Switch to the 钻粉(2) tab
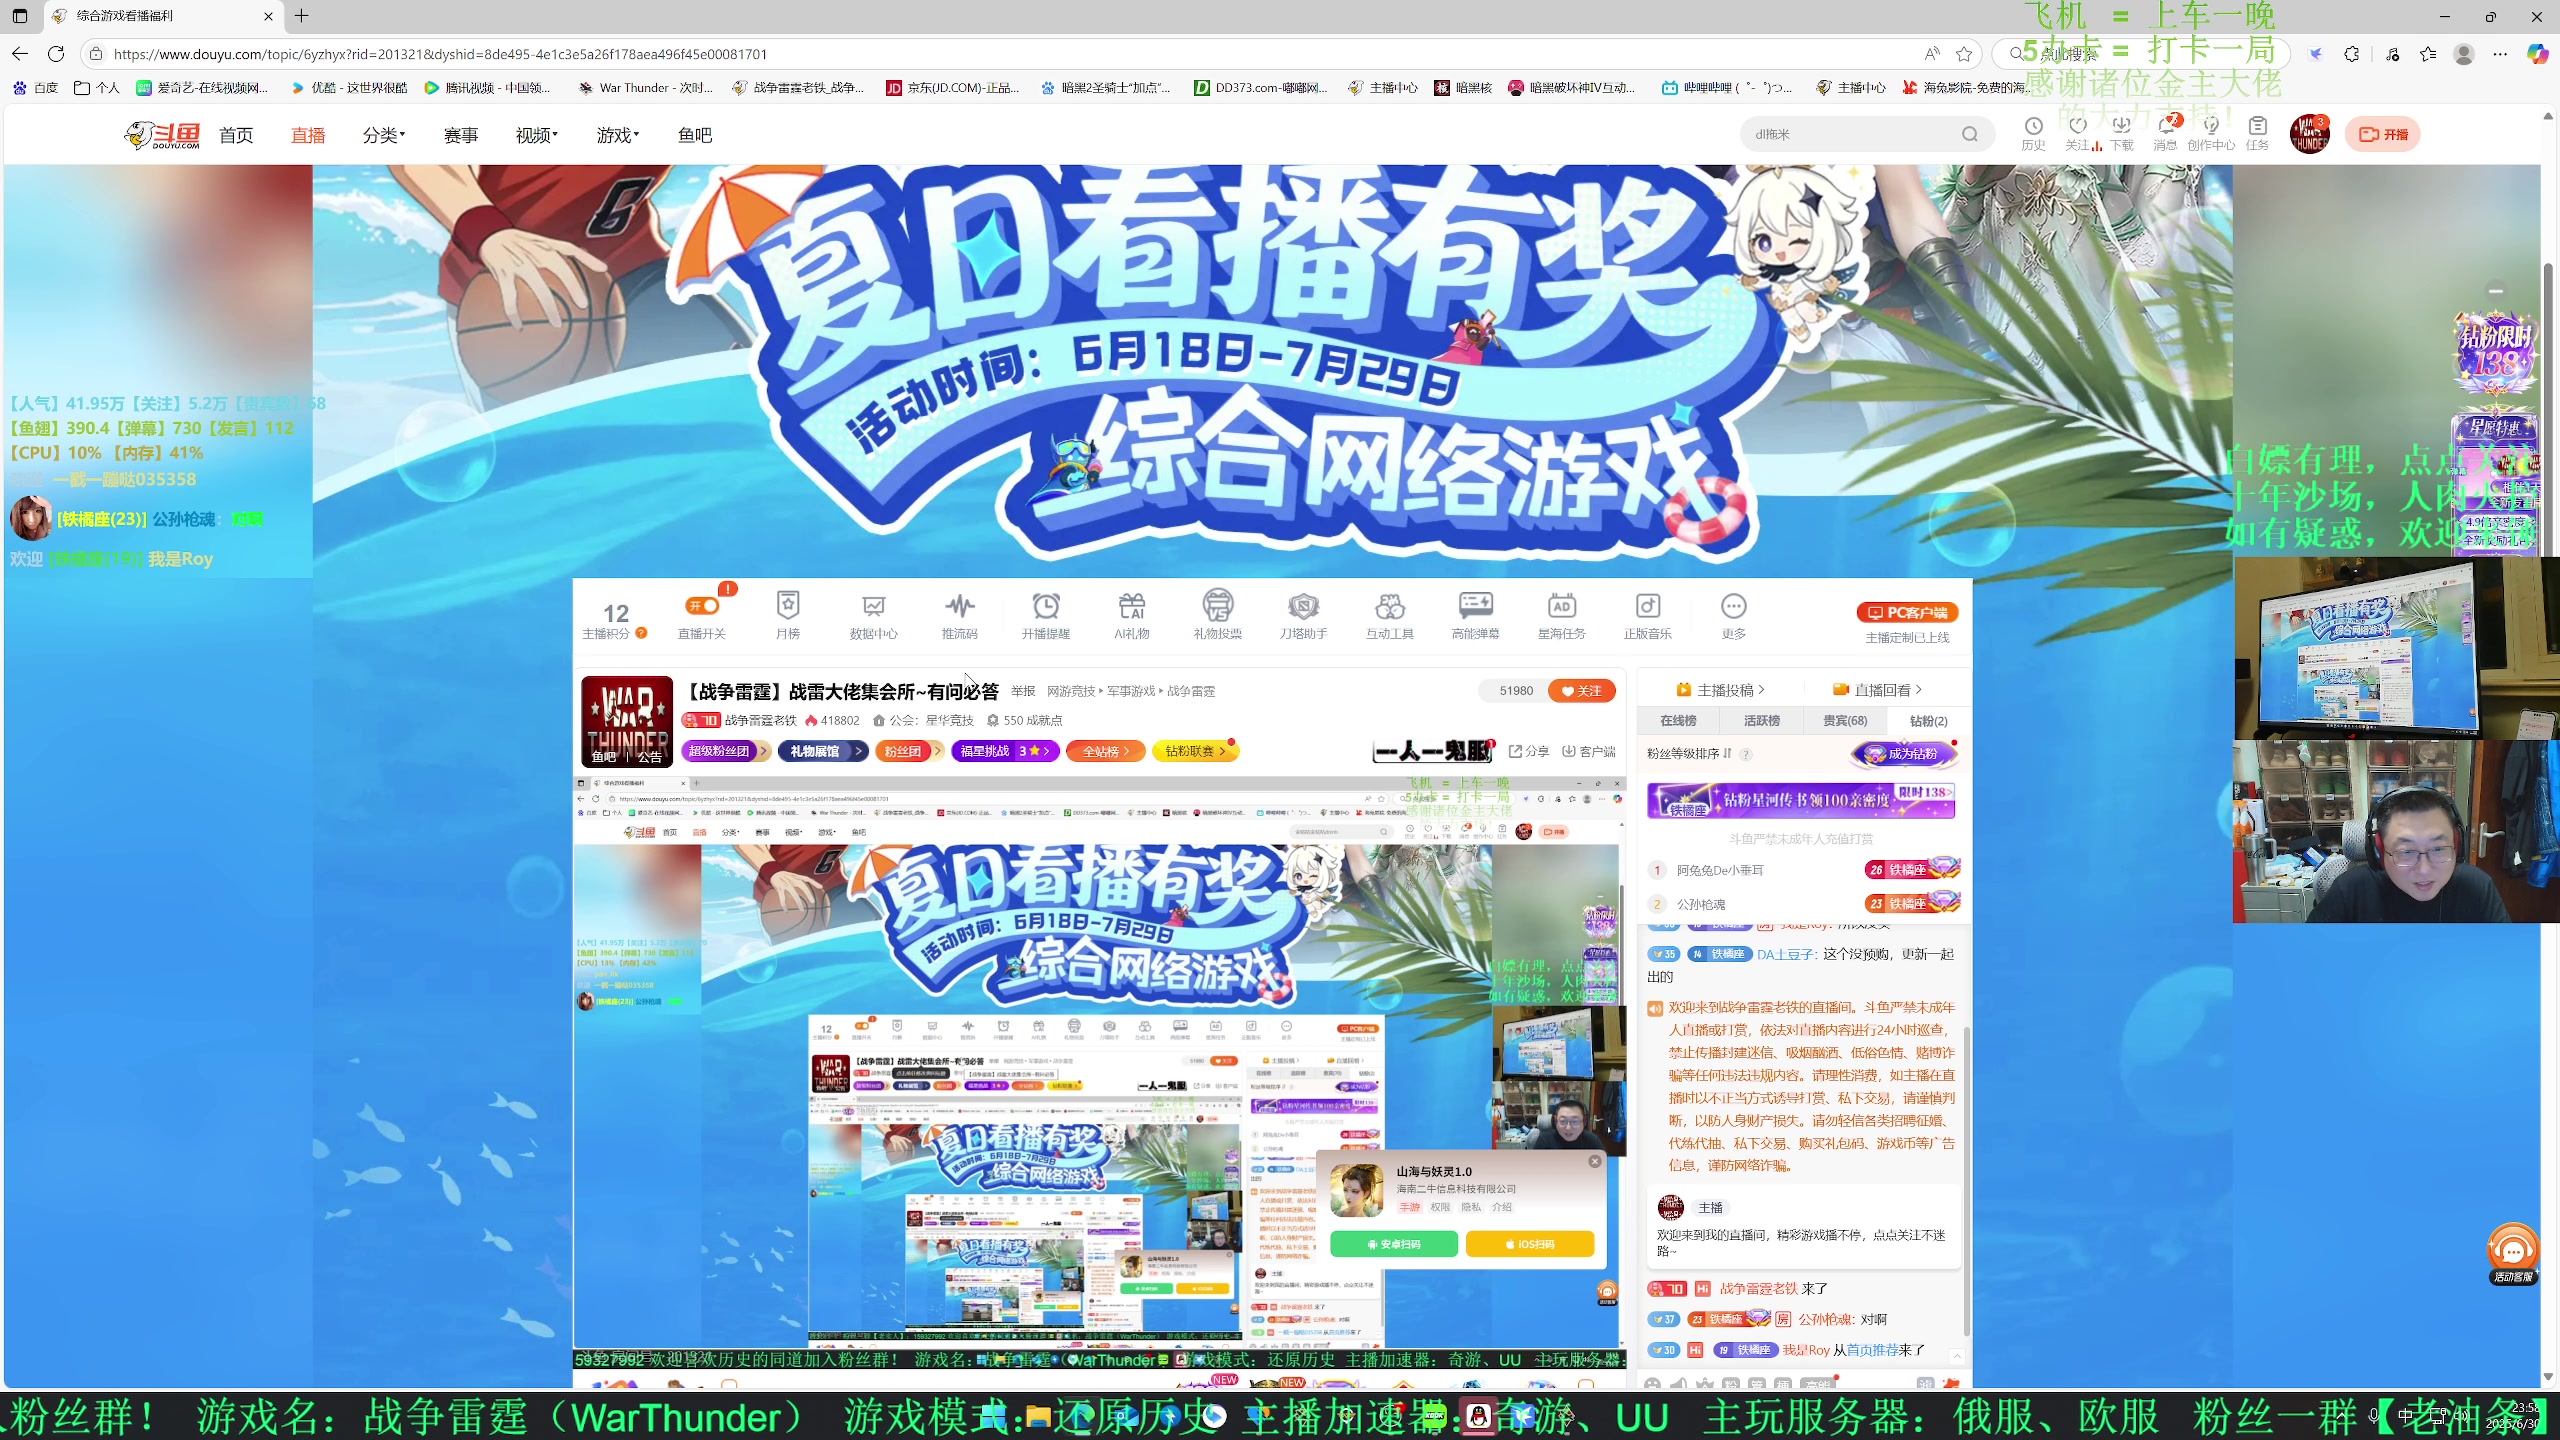 (x=1928, y=721)
